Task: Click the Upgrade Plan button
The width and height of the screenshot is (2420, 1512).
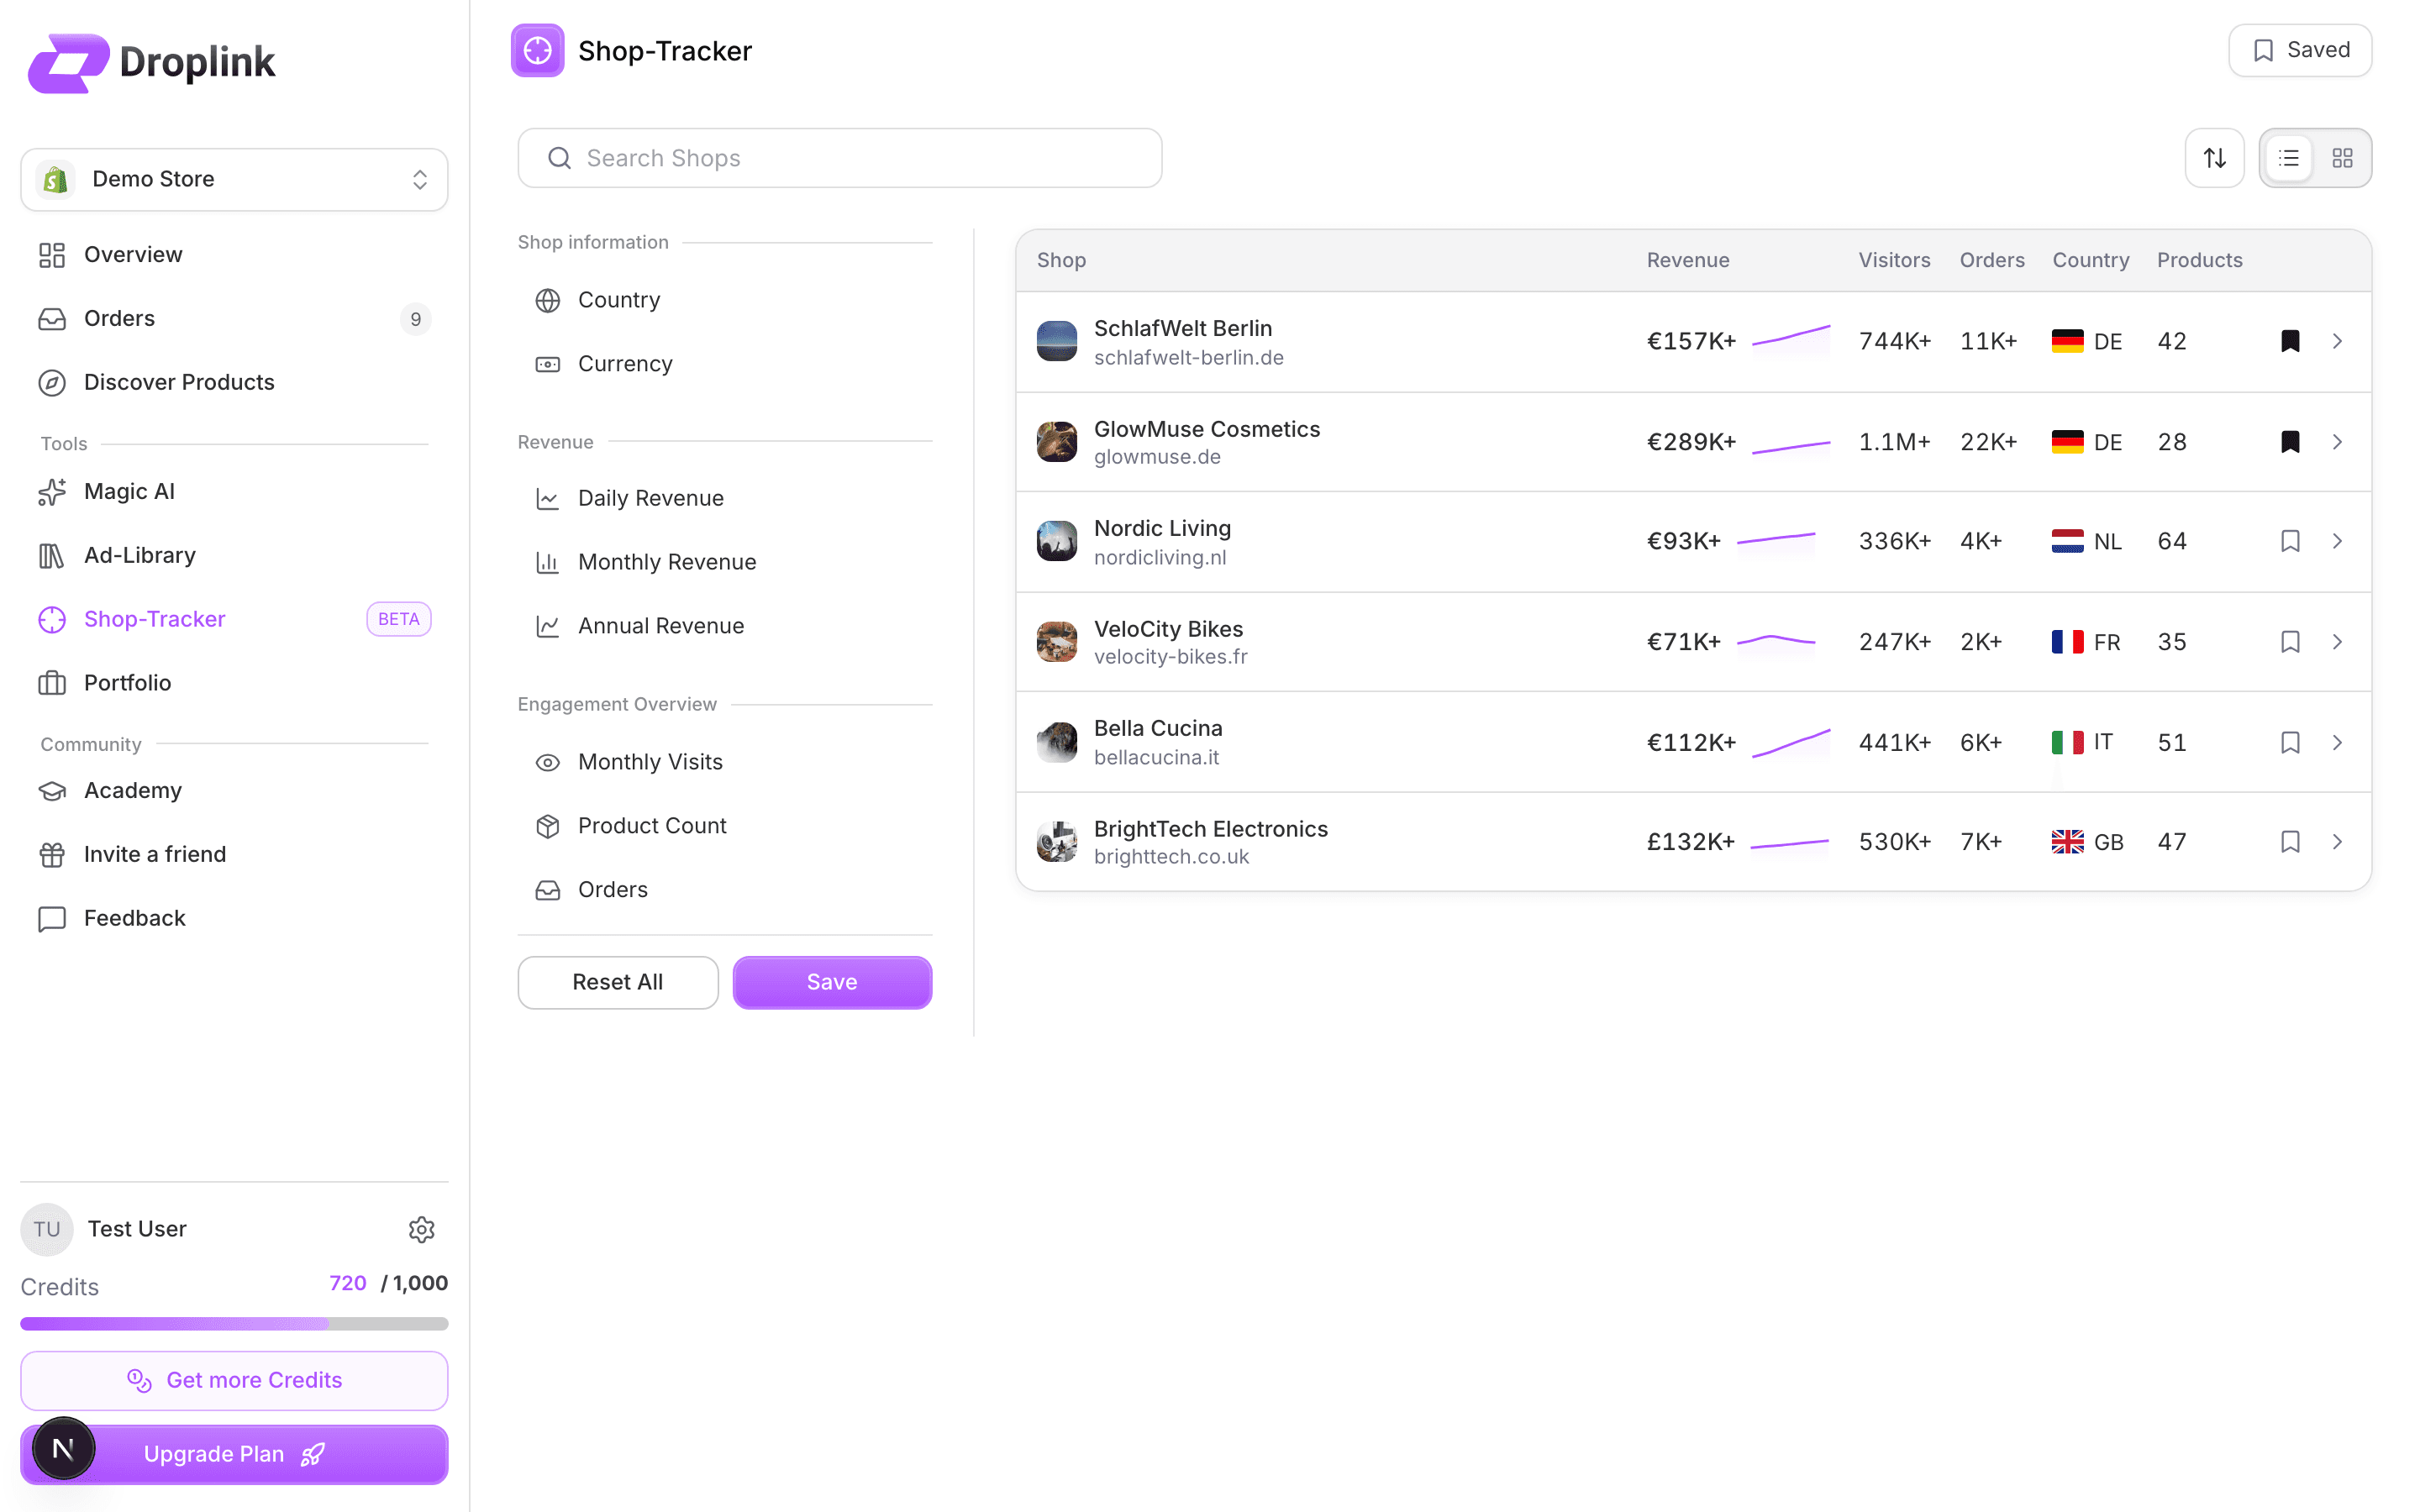Action: 234,1454
